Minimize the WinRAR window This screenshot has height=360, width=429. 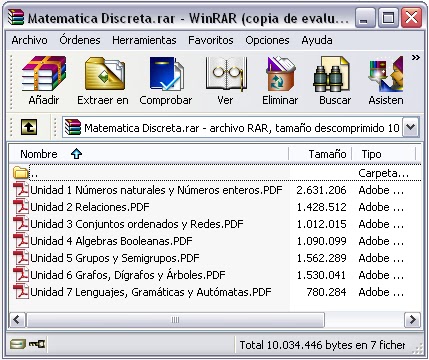coord(365,18)
